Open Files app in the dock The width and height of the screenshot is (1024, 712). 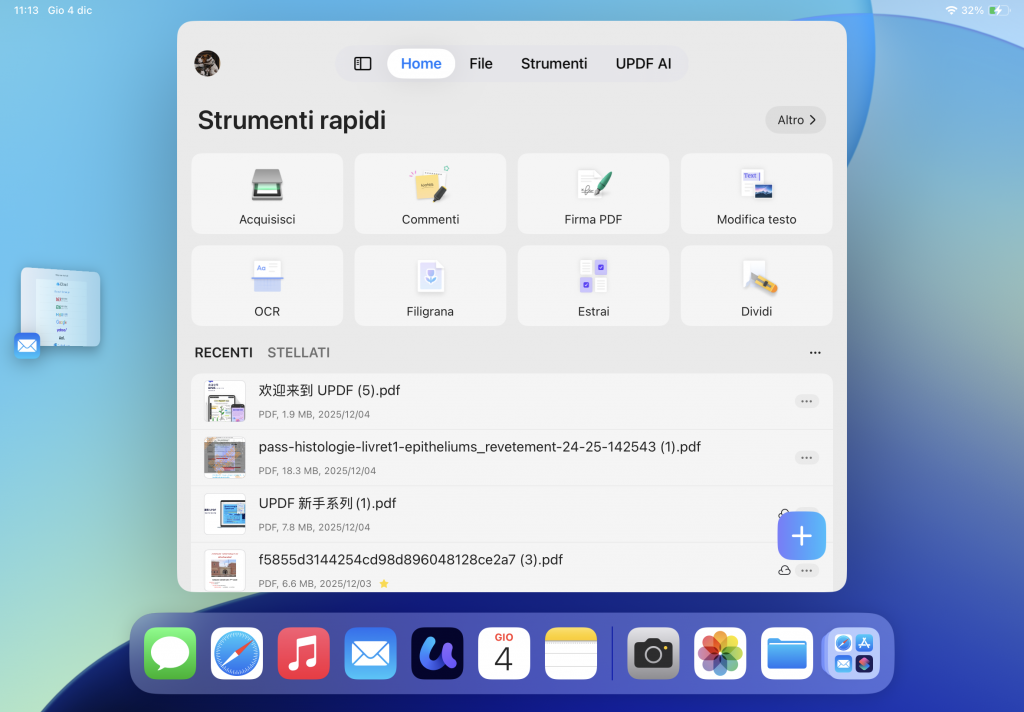click(787, 653)
